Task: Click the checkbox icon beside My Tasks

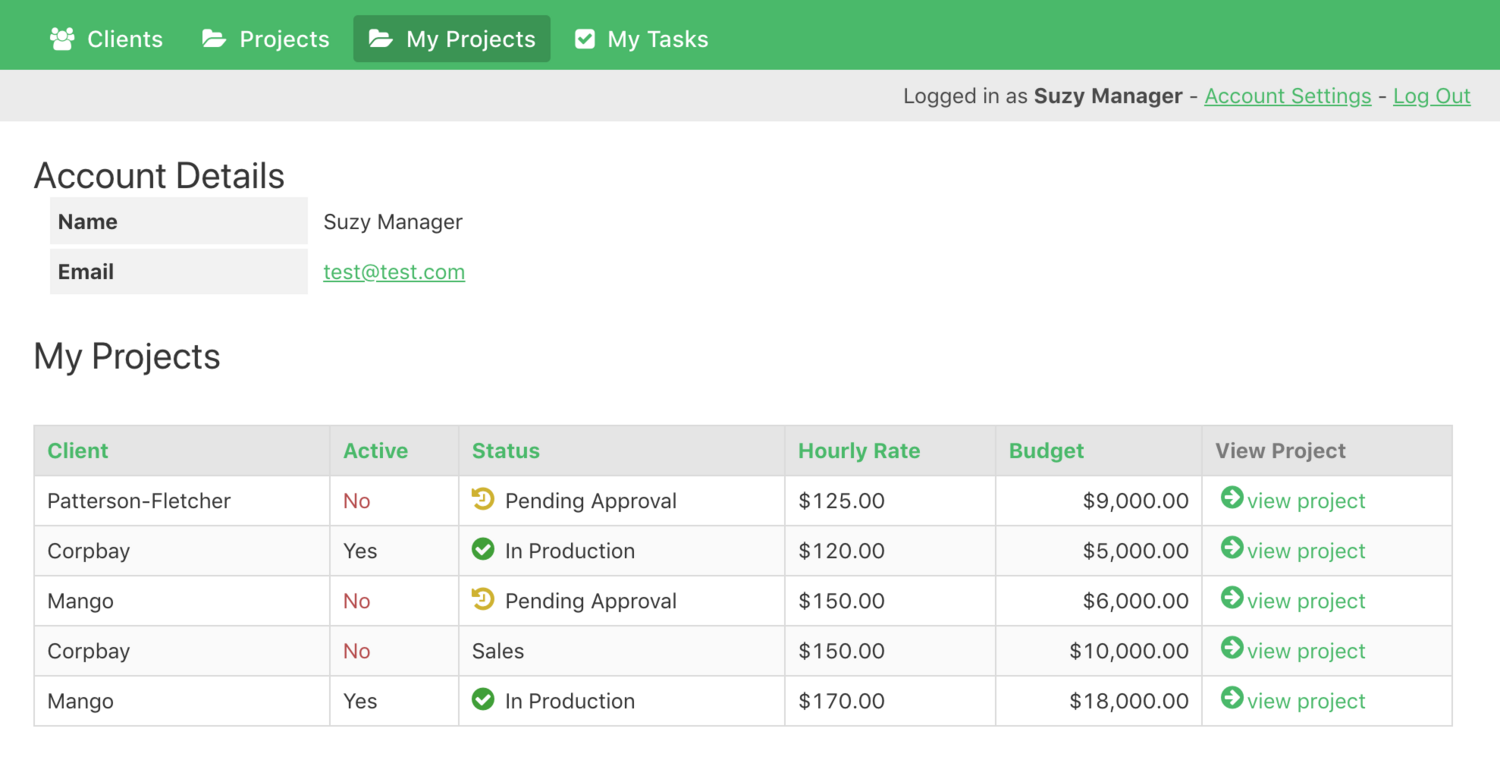Action: [585, 39]
